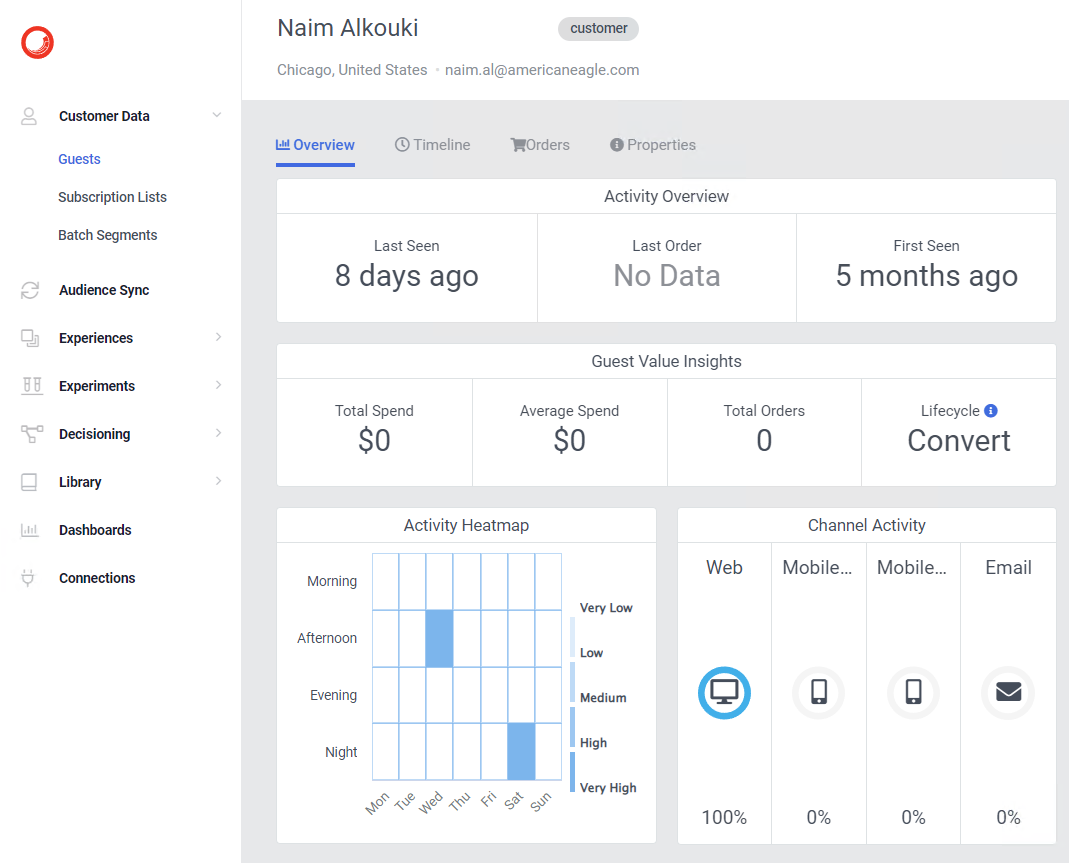Click the second Mobile channel phone icon
Screen dimensions: 1069x863
pyautogui.click(x=914, y=693)
